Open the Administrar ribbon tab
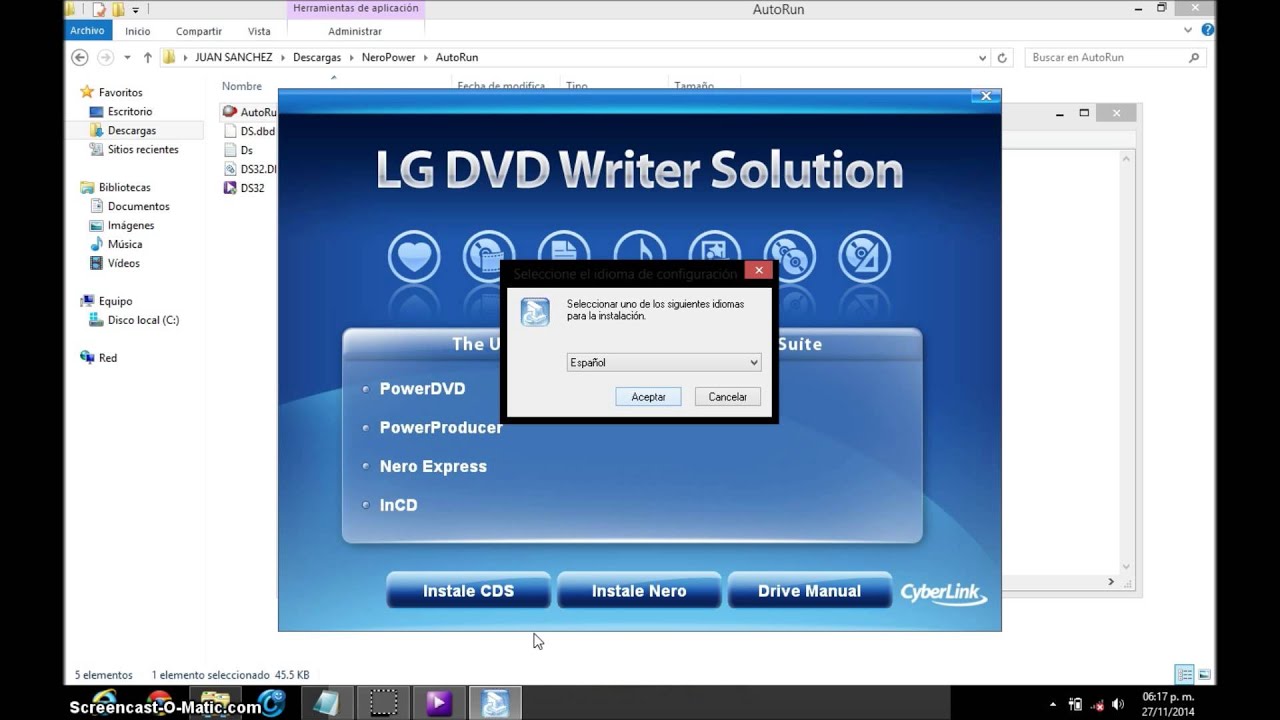This screenshot has width=1280, height=720. click(x=355, y=31)
